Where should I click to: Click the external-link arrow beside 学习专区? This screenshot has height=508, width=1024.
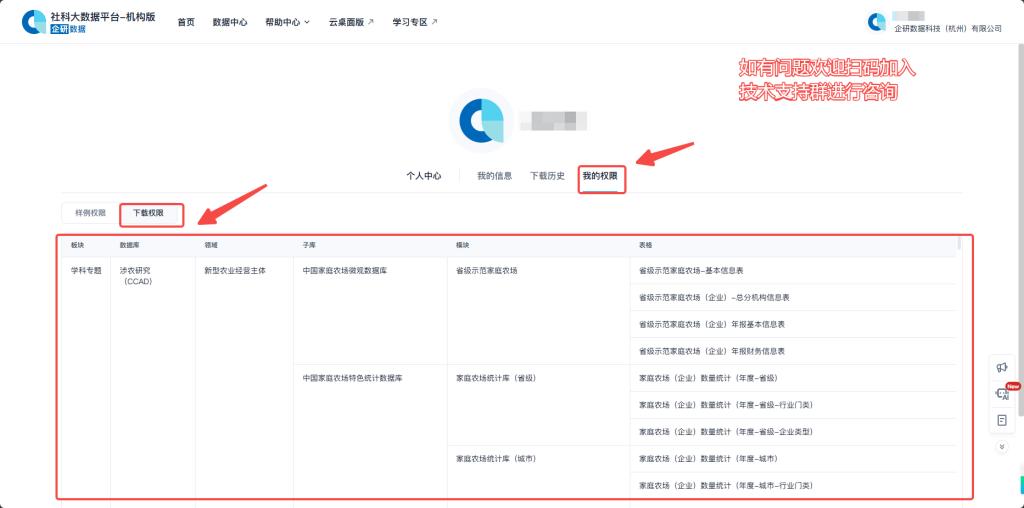point(434,22)
